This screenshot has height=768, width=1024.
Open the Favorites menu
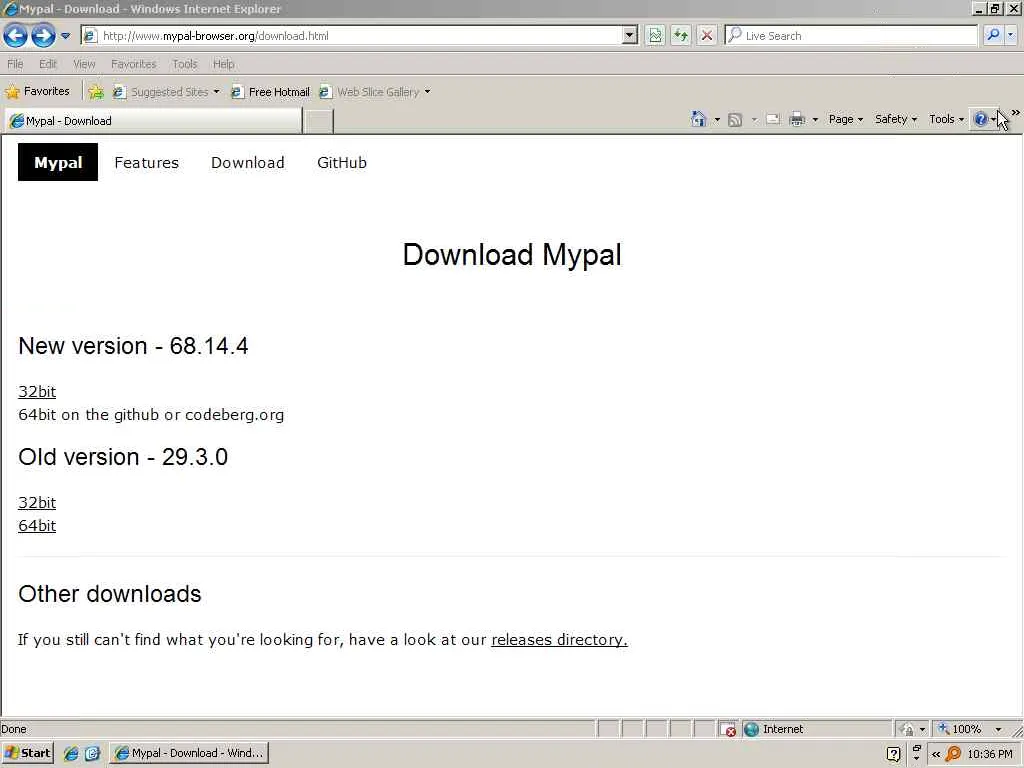(133, 64)
